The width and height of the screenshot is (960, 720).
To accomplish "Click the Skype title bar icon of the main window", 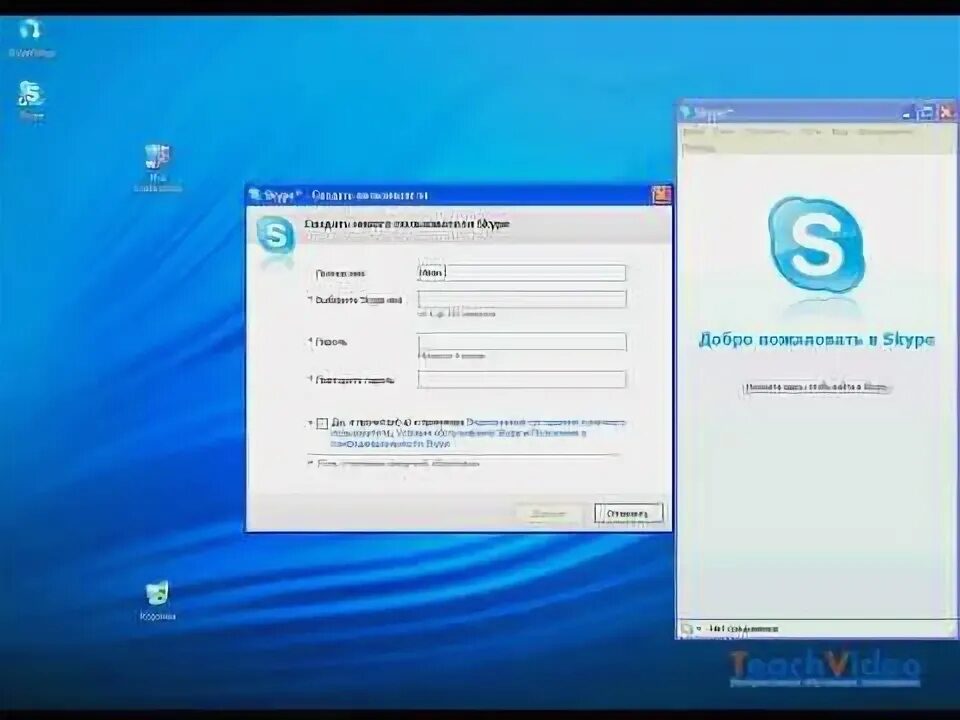I will (686, 113).
